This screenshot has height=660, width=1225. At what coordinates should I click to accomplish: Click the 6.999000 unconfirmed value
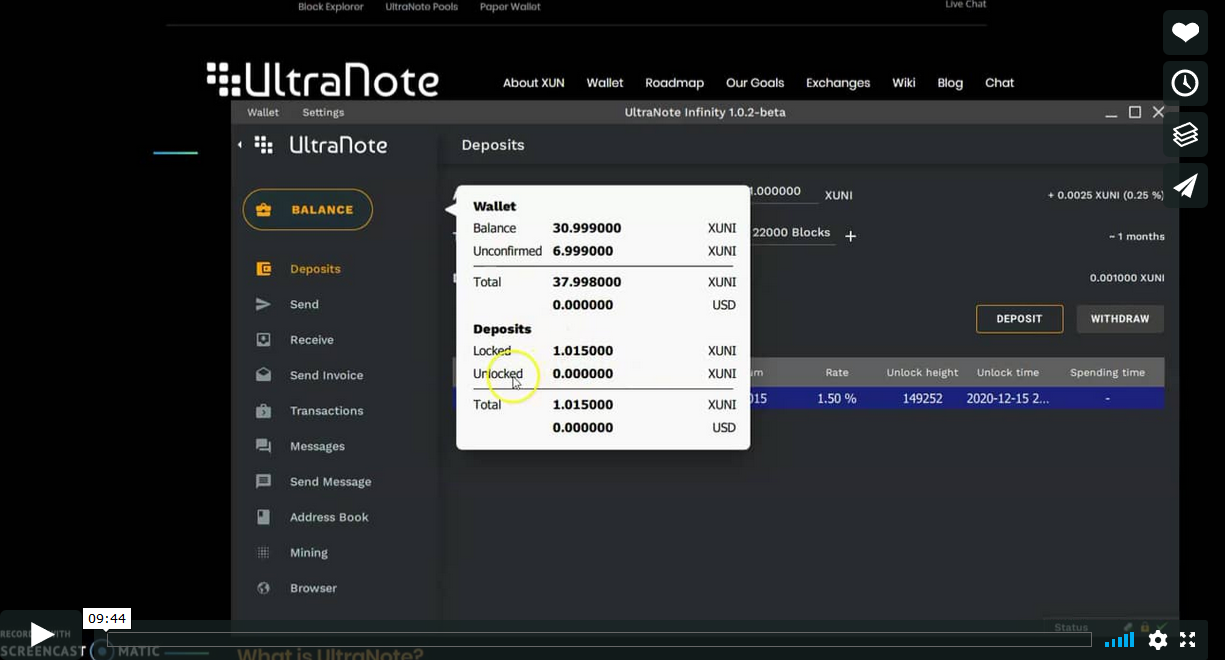click(583, 251)
